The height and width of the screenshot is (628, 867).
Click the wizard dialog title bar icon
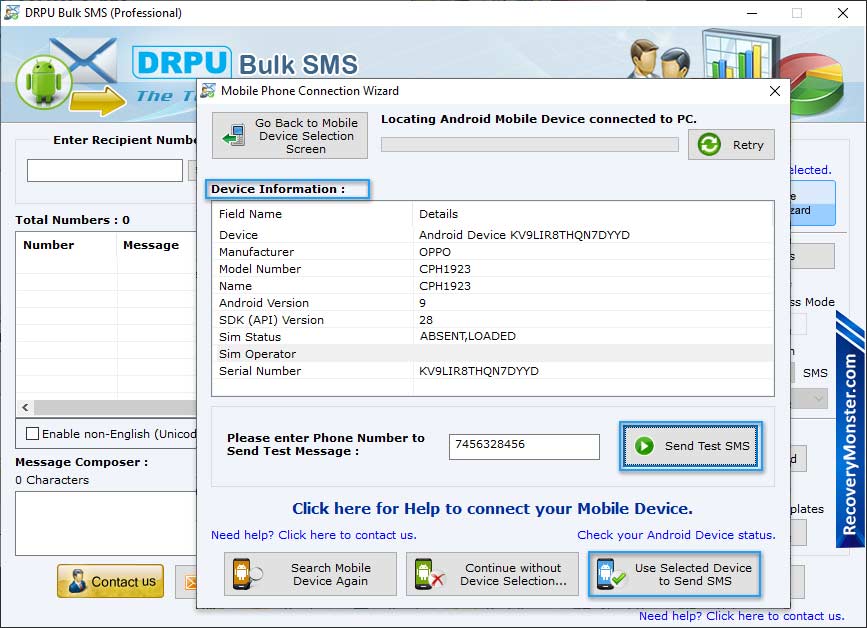pyautogui.click(x=208, y=91)
